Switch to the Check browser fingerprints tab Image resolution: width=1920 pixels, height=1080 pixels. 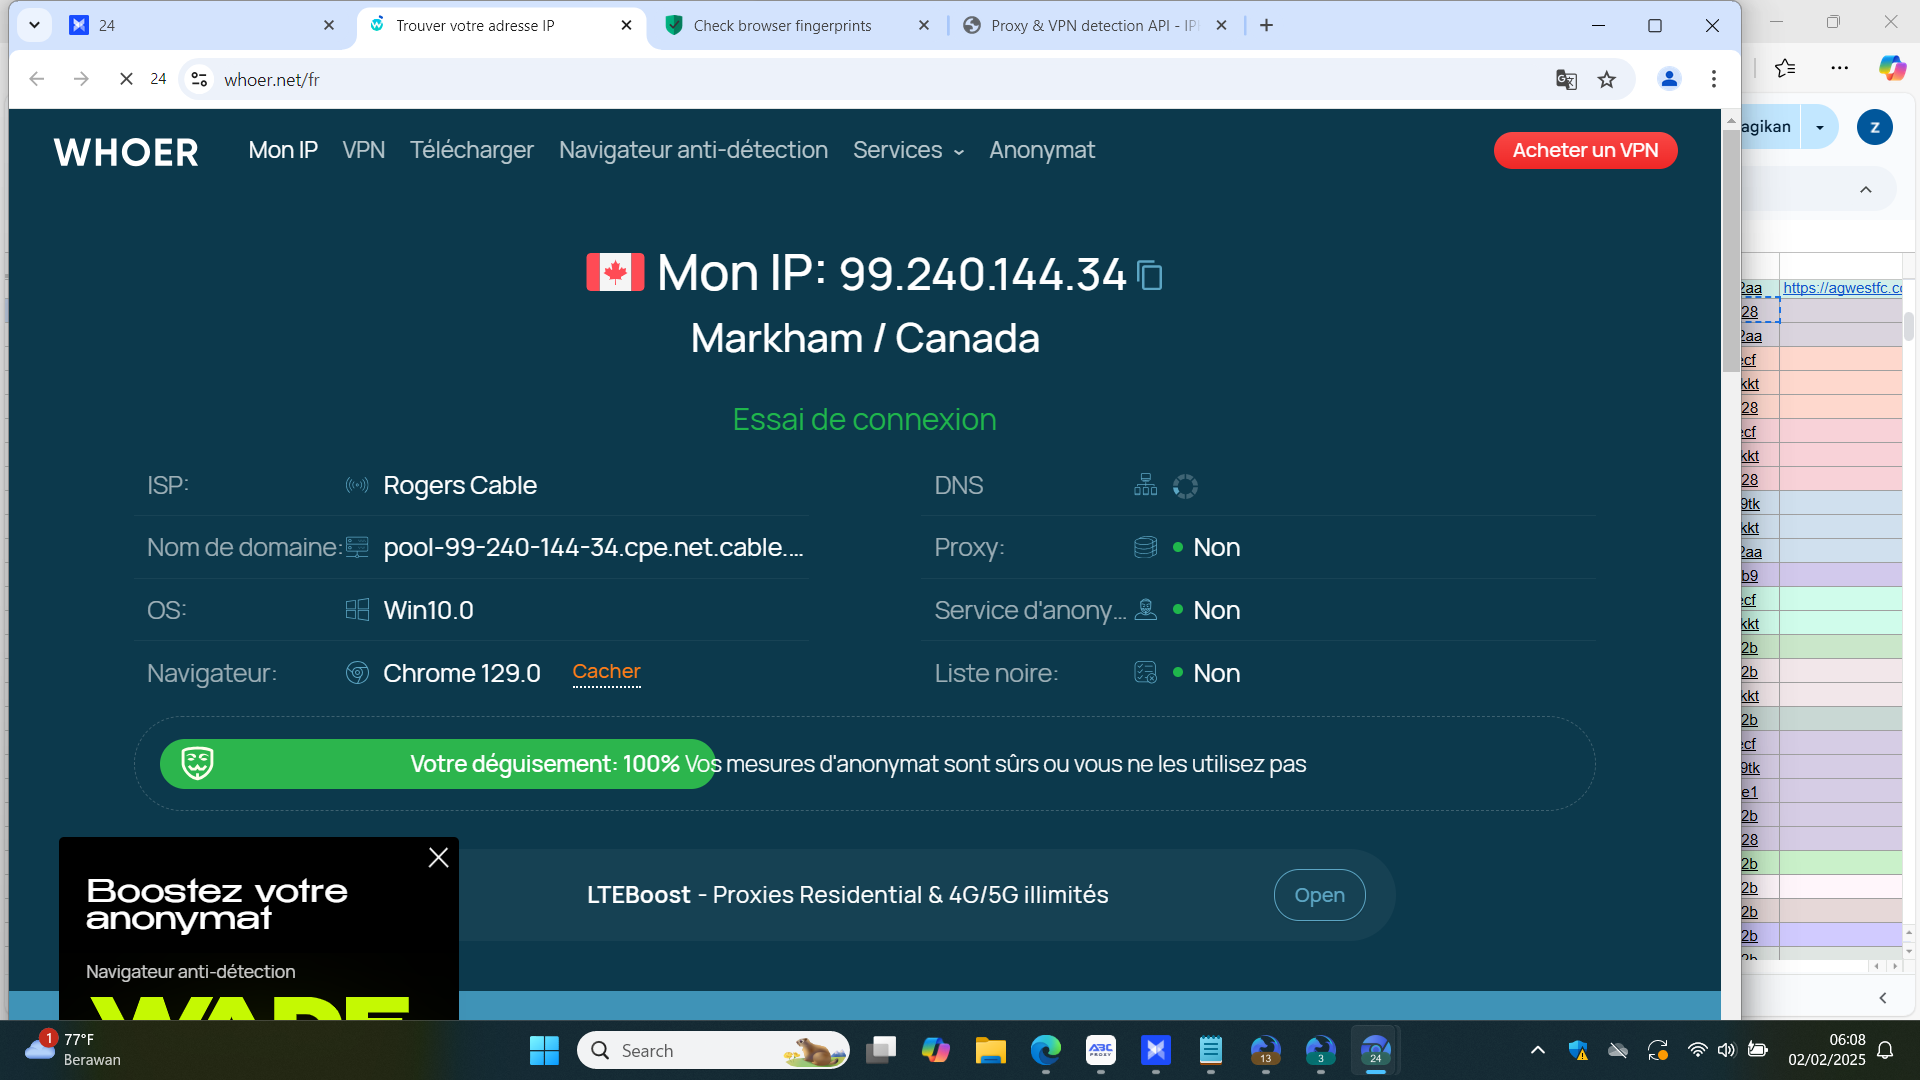[x=783, y=26]
